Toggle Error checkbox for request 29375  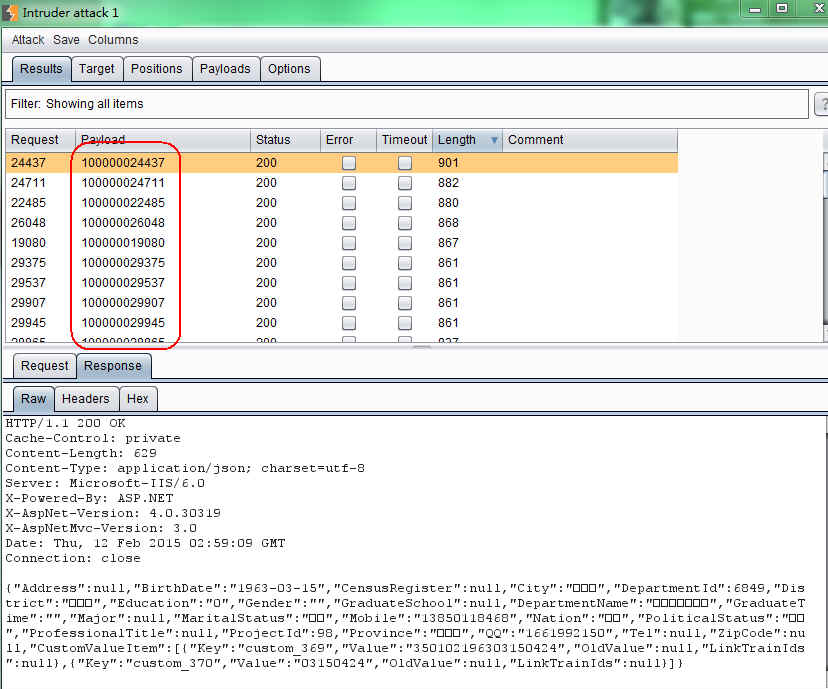coord(349,263)
